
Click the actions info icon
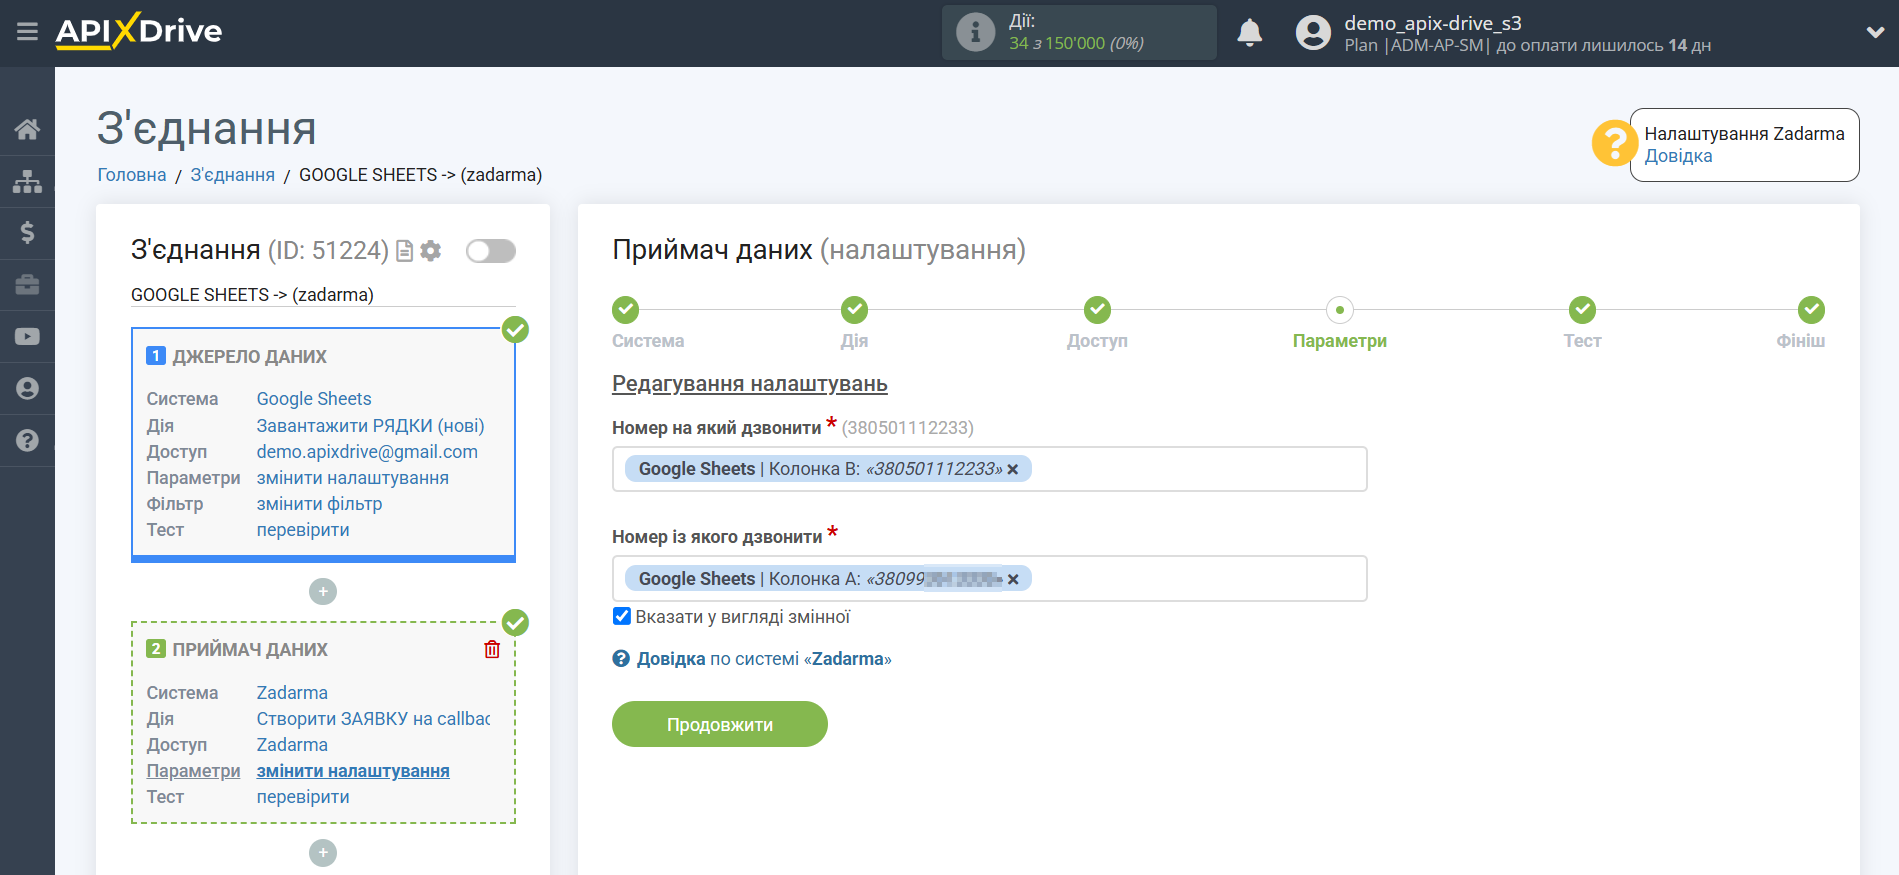pos(975,32)
